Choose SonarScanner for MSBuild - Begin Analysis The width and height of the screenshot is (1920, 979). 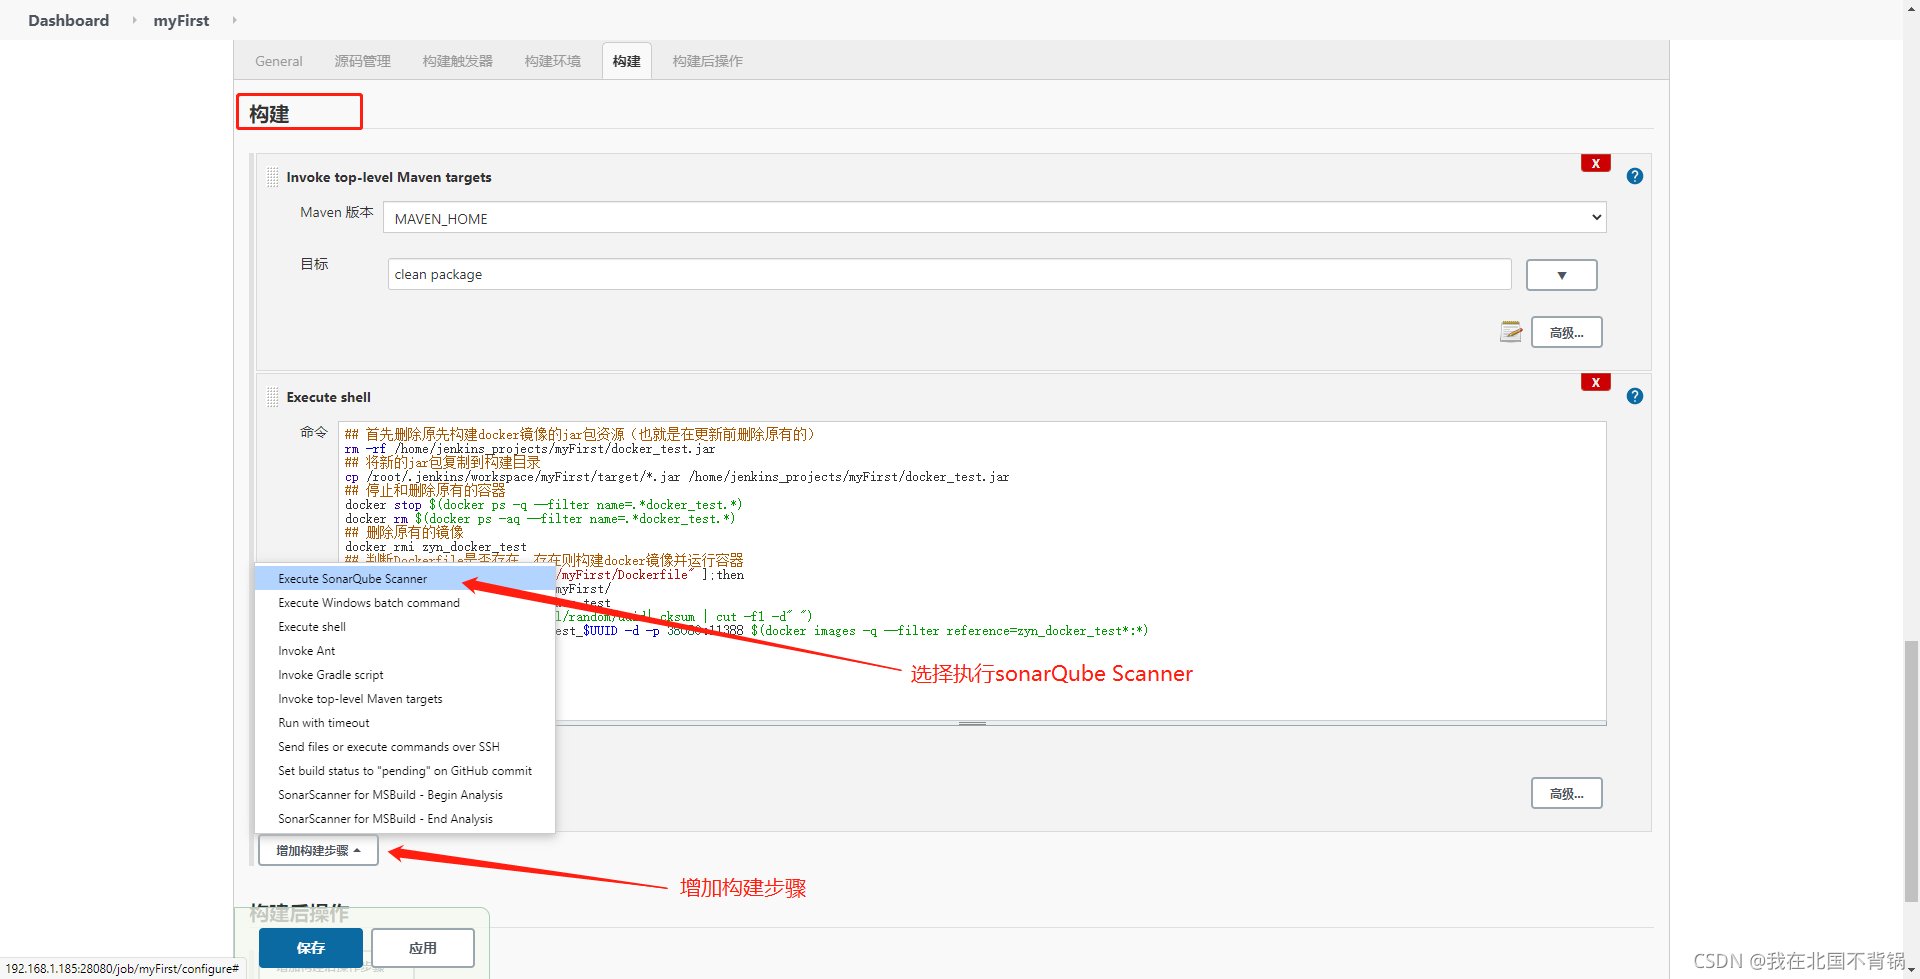coord(405,795)
